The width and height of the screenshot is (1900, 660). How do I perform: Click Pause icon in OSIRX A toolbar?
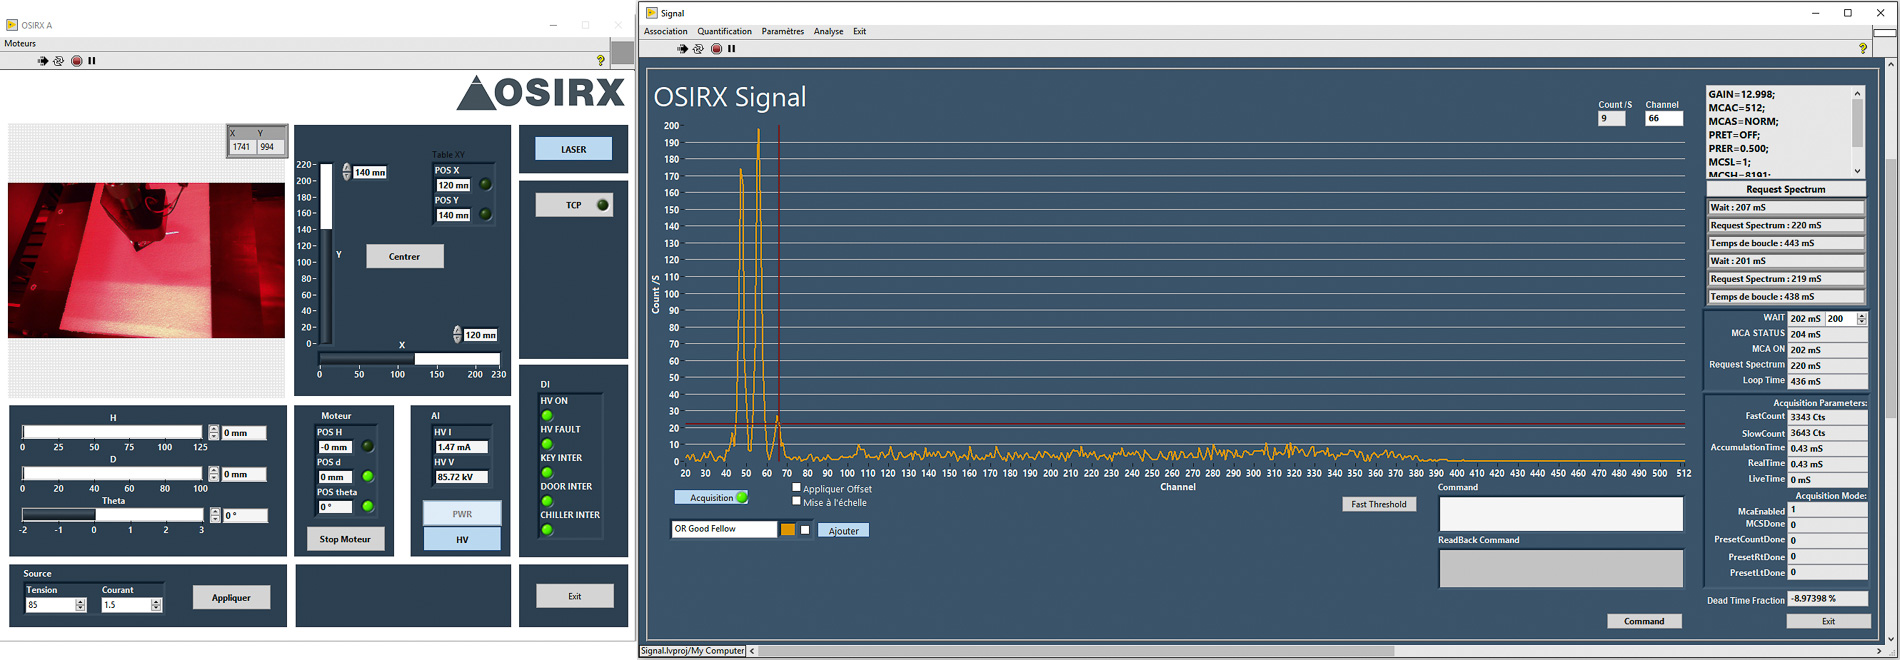(x=92, y=61)
